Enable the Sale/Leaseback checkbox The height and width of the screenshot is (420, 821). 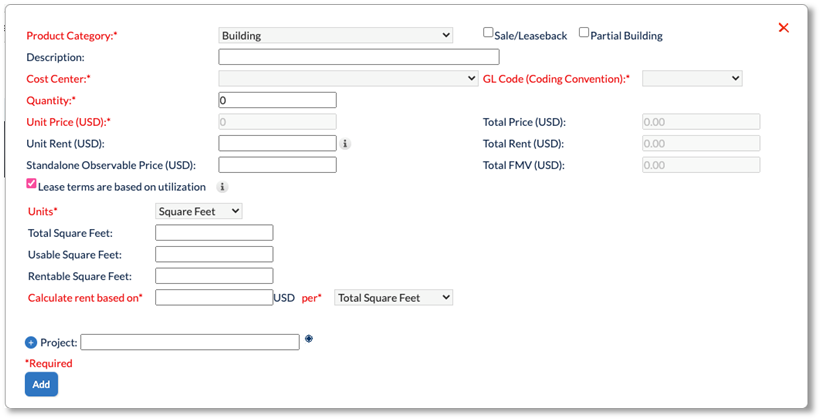(488, 32)
